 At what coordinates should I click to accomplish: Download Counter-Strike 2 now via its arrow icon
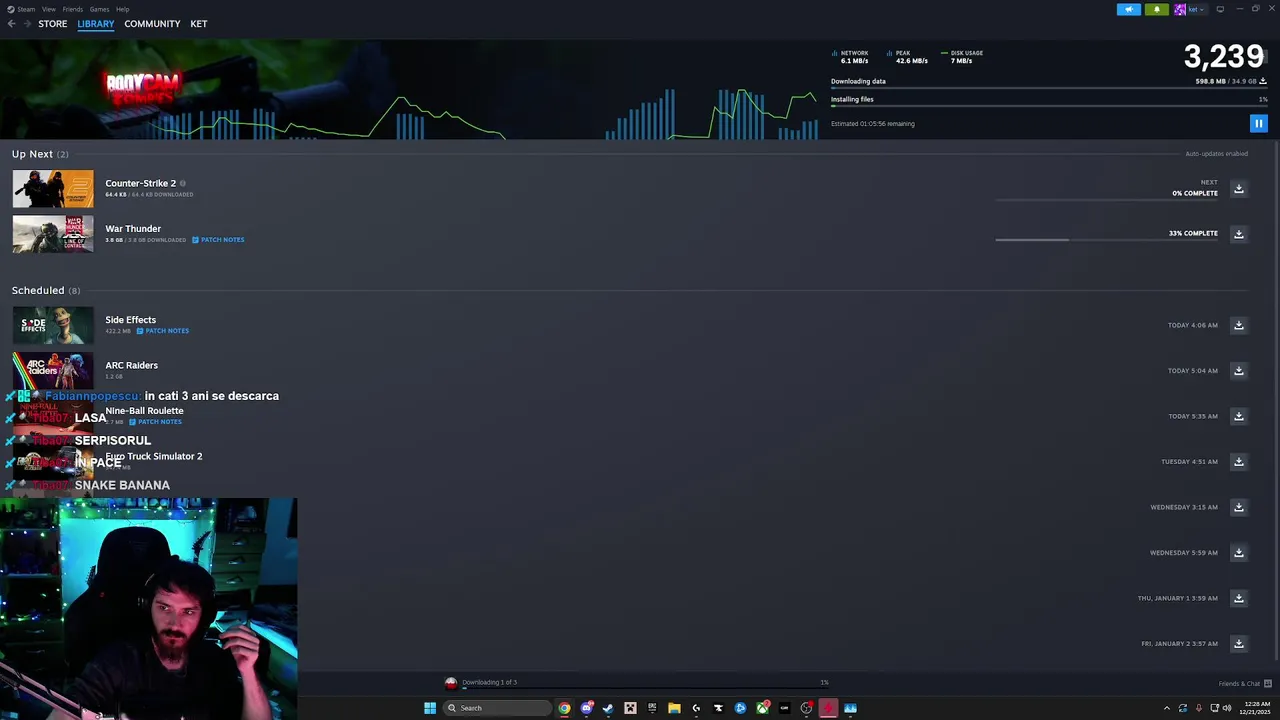point(1238,189)
